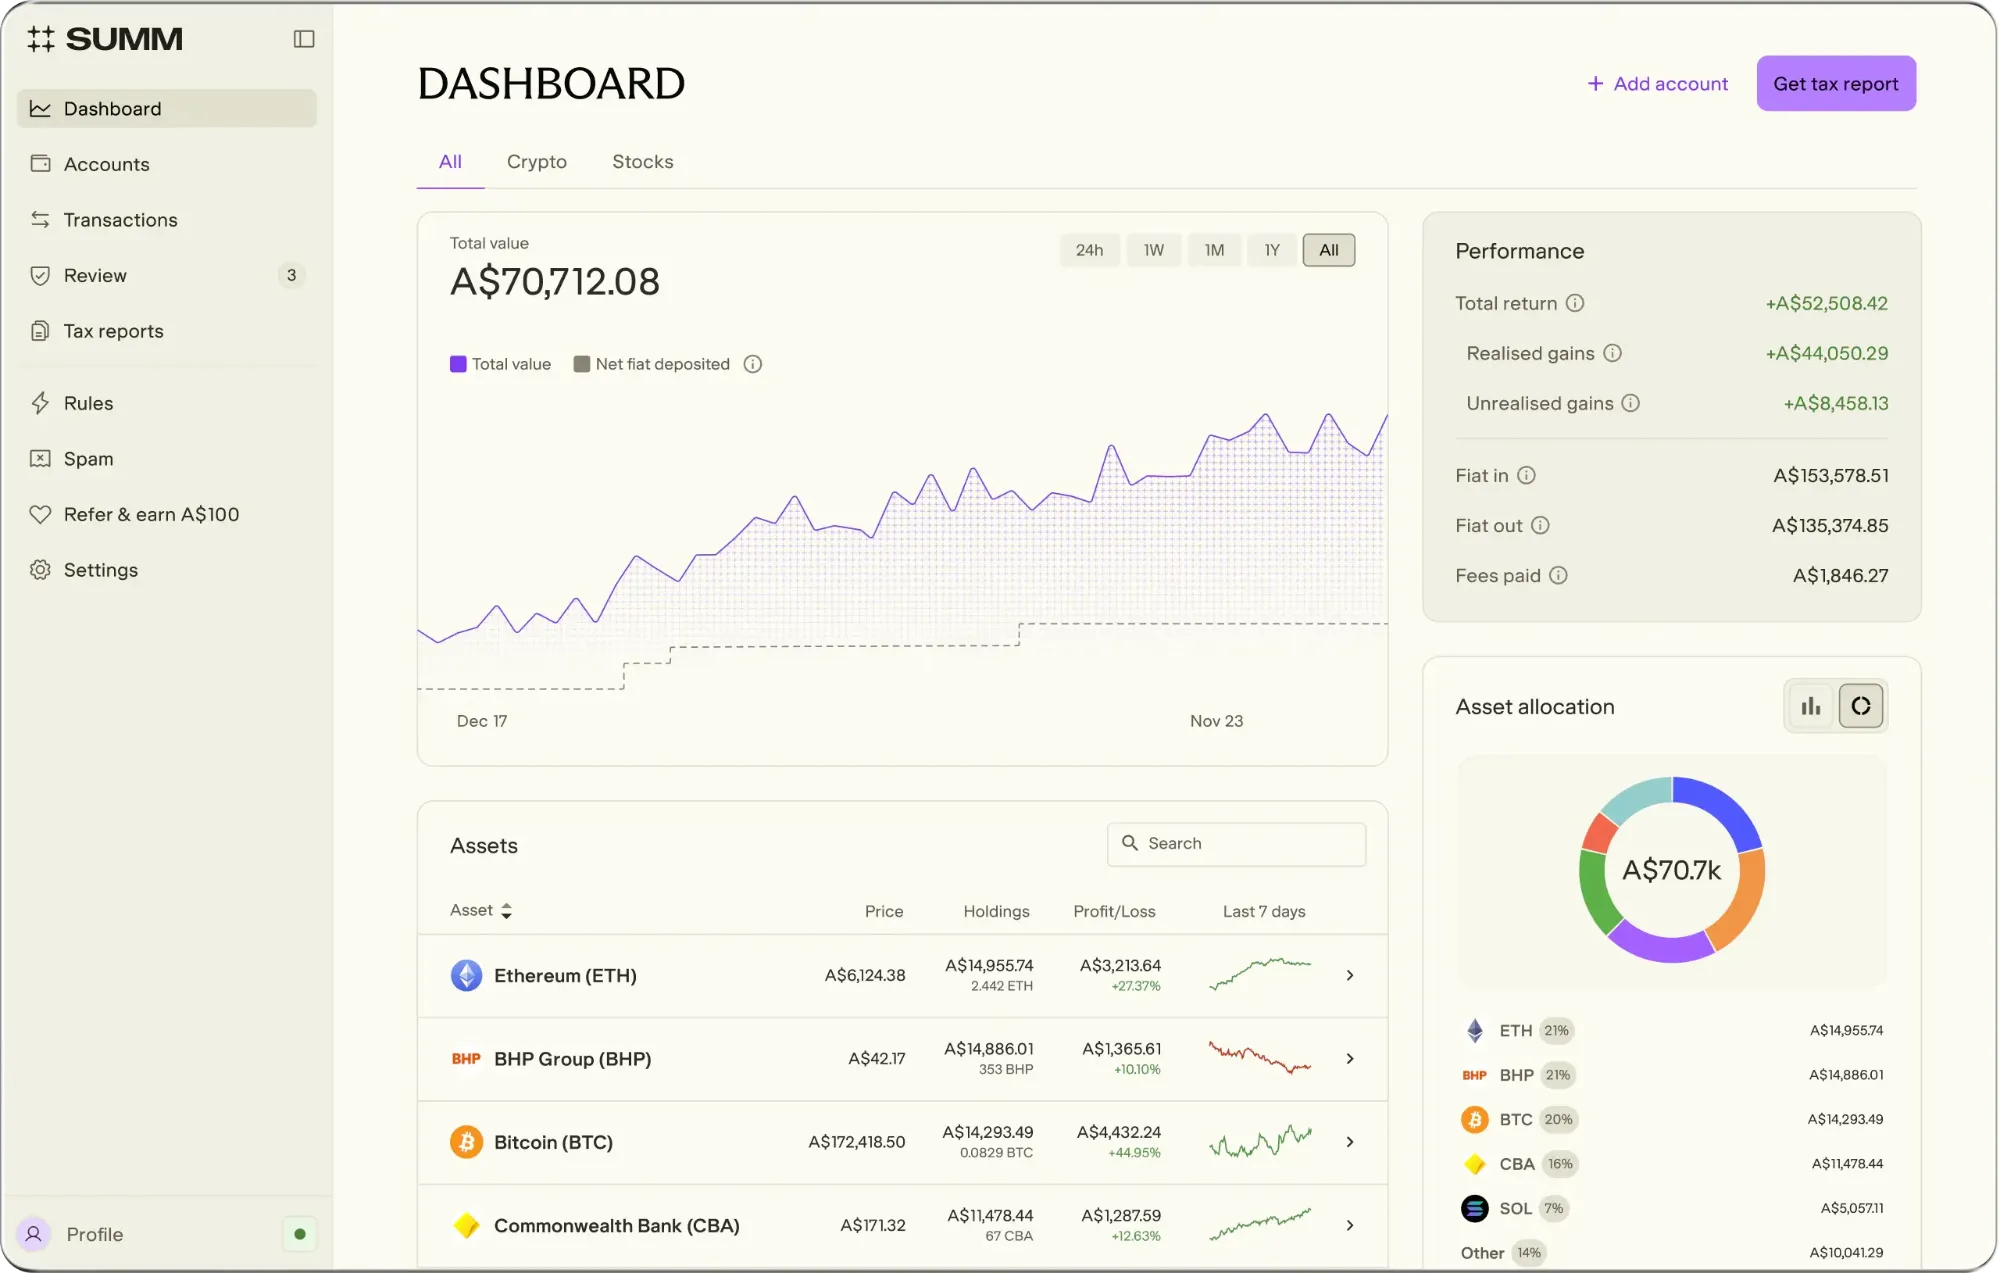Click the Get tax report button
Image resolution: width=2000 pixels, height=1273 pixels.
pos(1835,84)
